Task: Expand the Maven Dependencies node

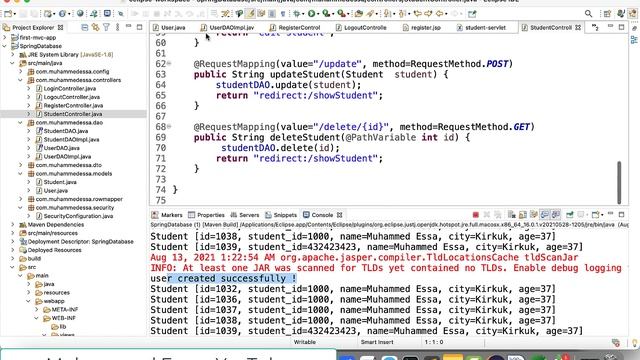Action: (x=13, y=224)
